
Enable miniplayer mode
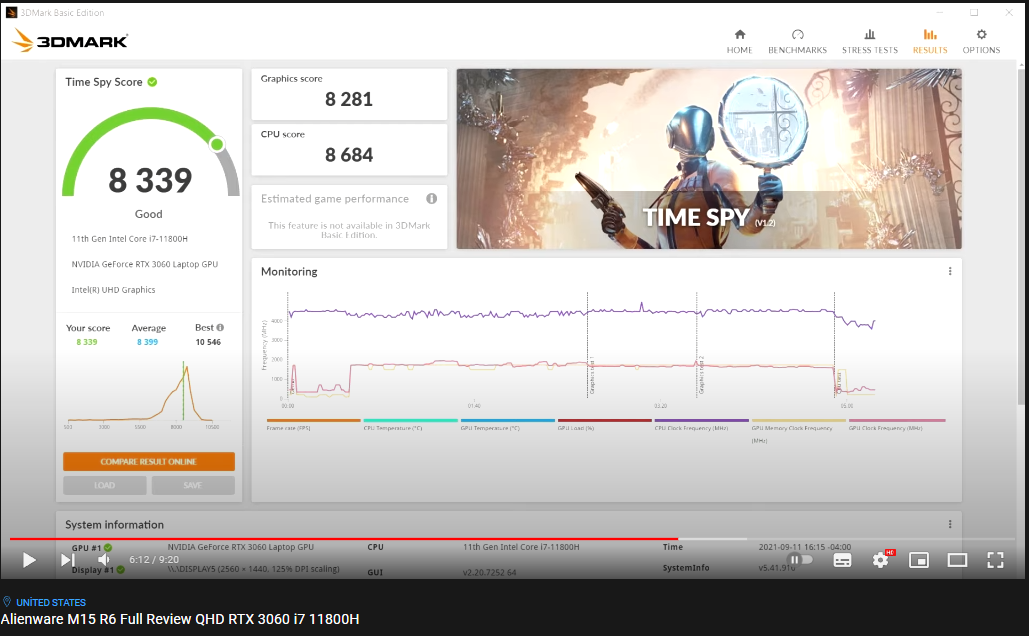919,560
